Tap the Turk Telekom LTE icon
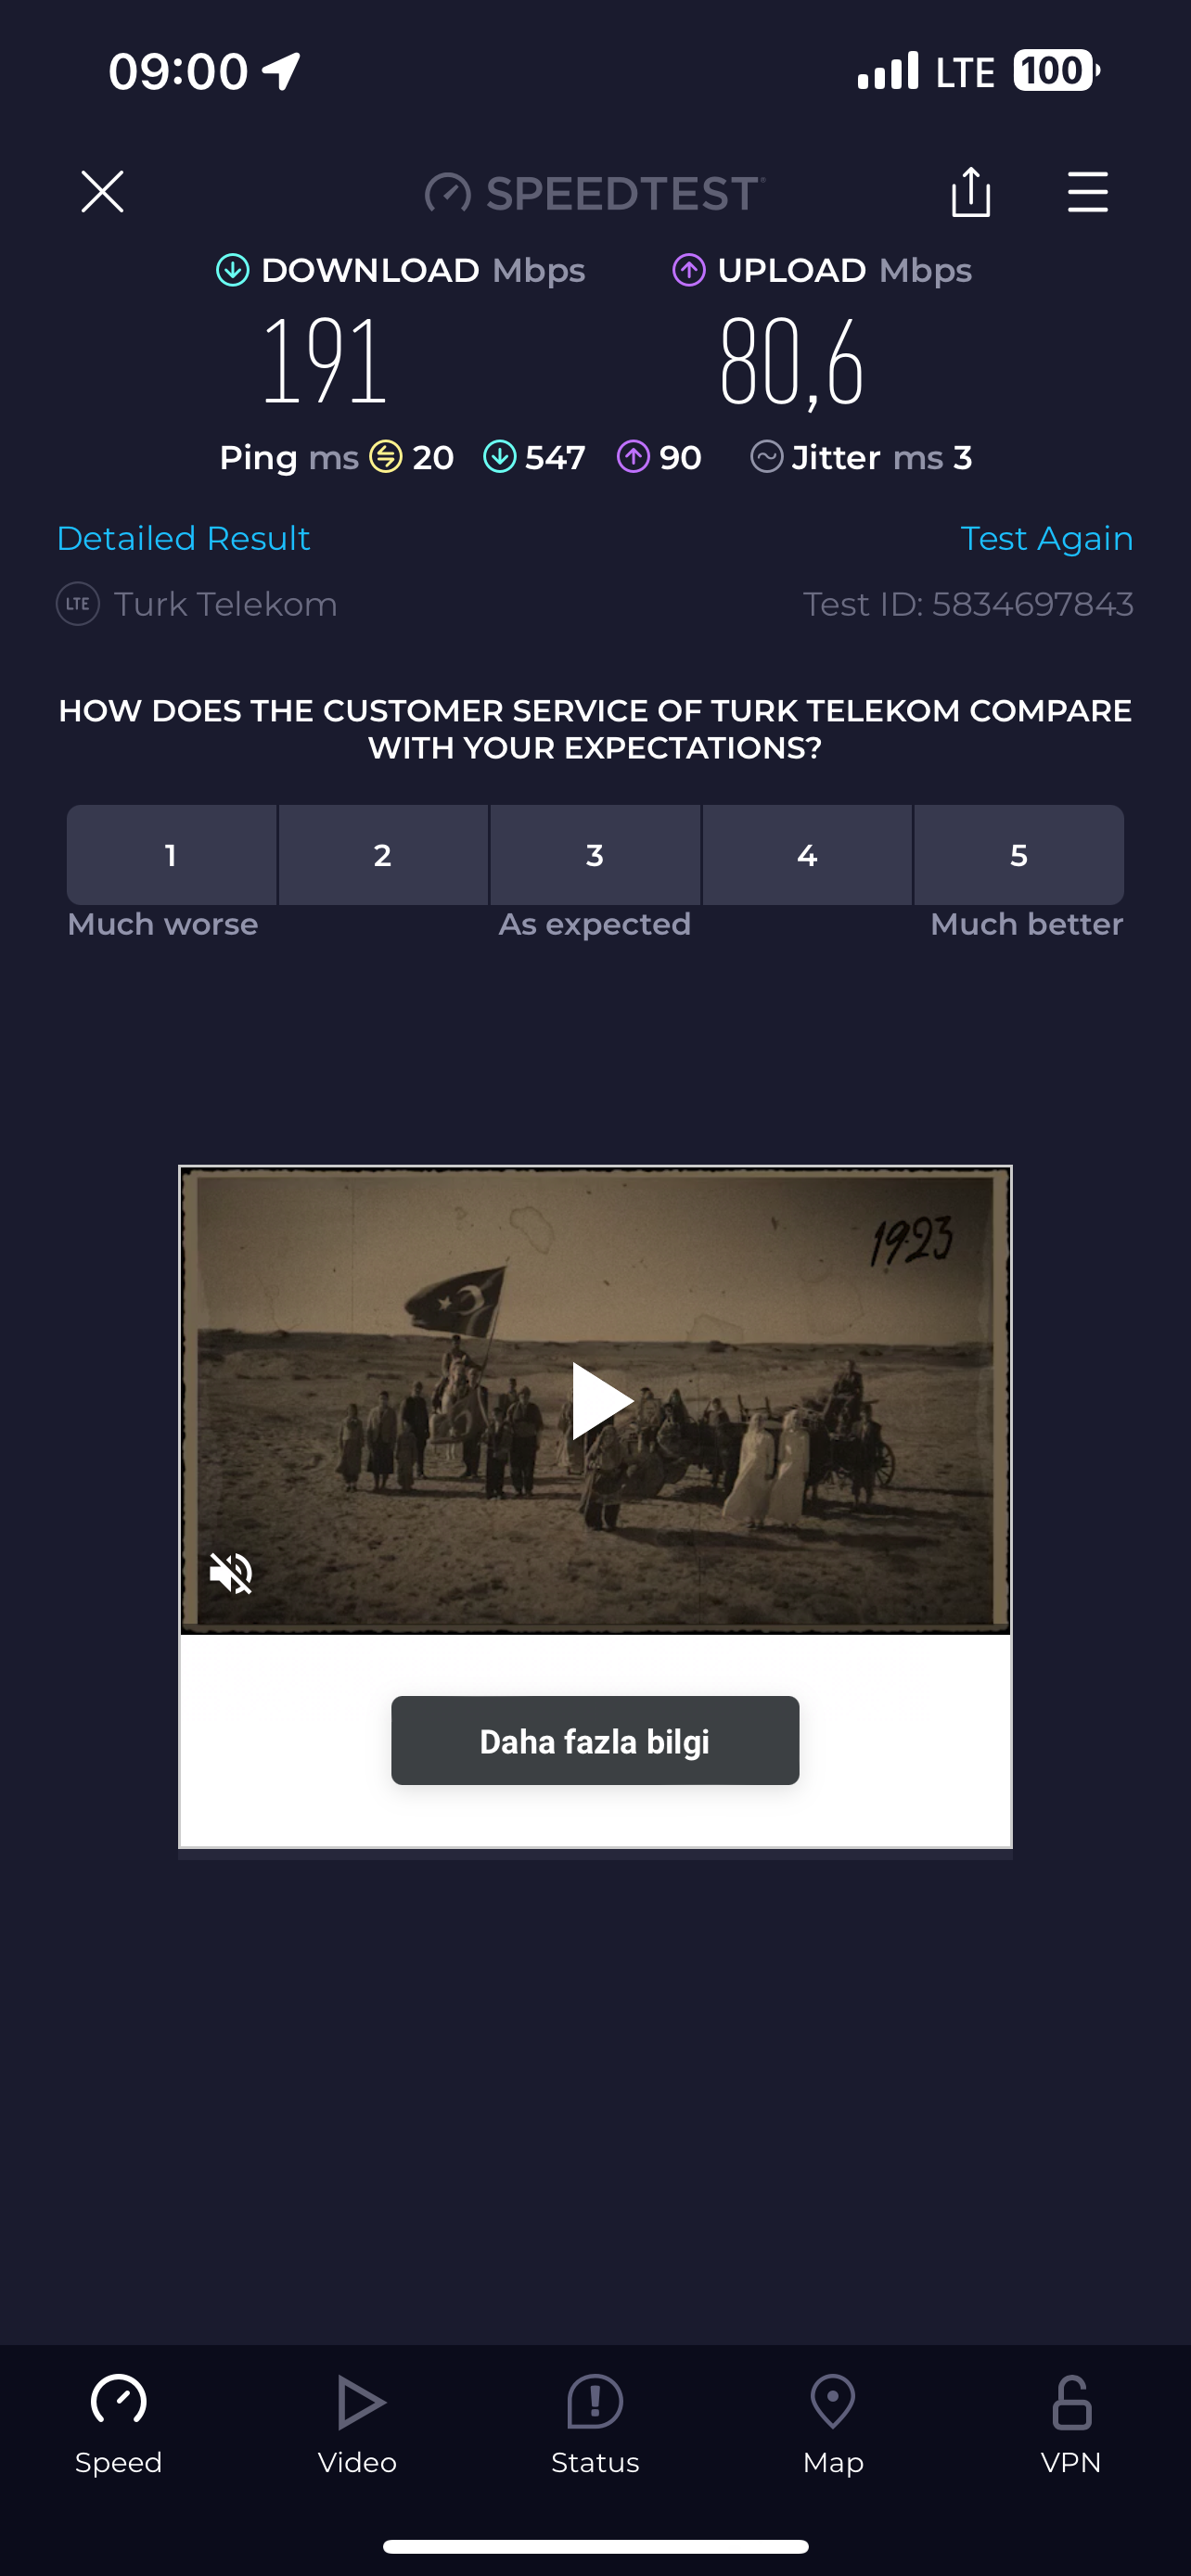 click(77, 604)
